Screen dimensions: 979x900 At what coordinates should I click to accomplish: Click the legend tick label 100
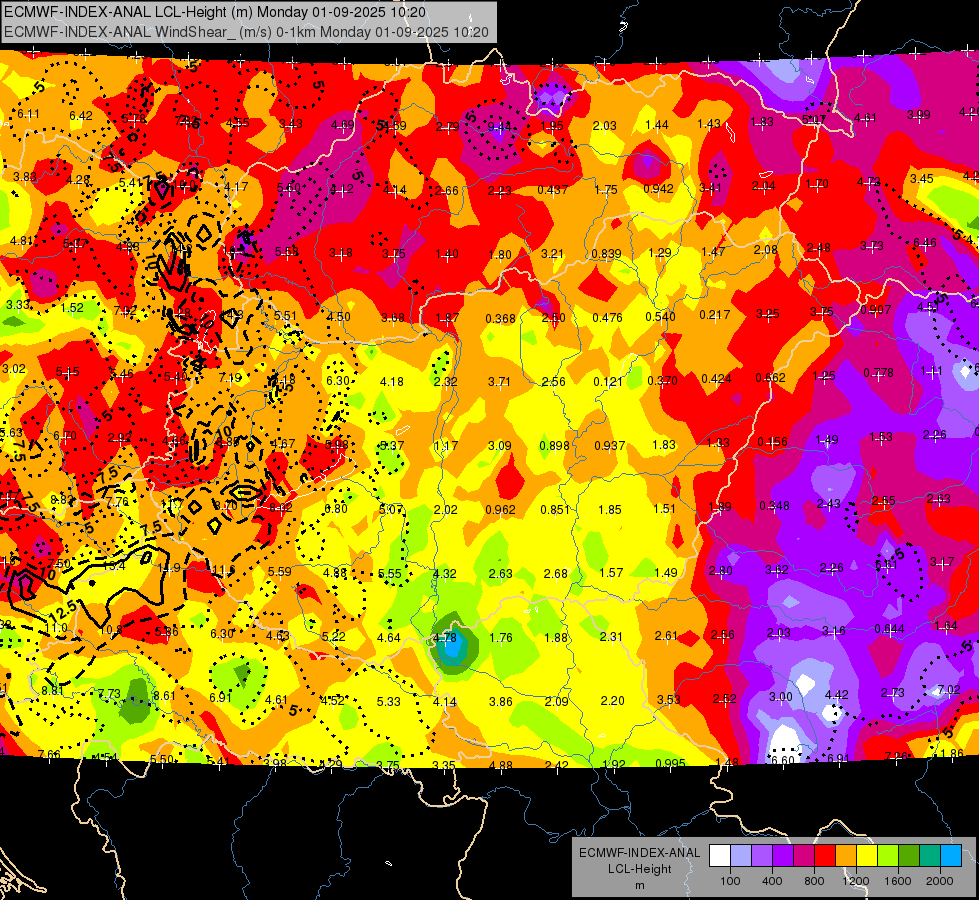(730, 881)
